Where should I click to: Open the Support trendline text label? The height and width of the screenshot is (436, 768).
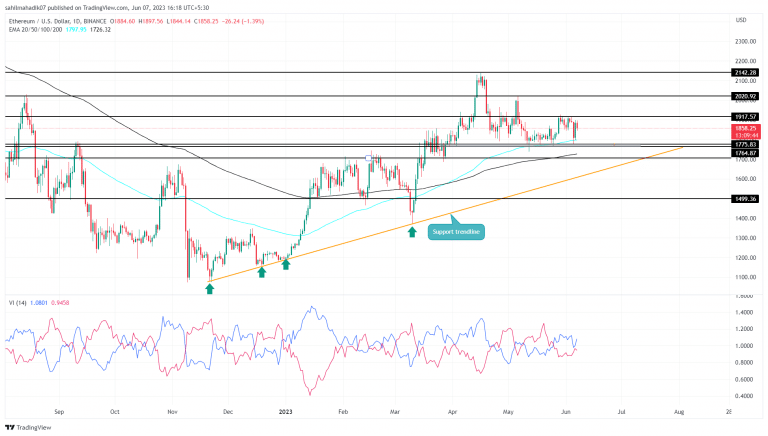(x=457, y=232)
